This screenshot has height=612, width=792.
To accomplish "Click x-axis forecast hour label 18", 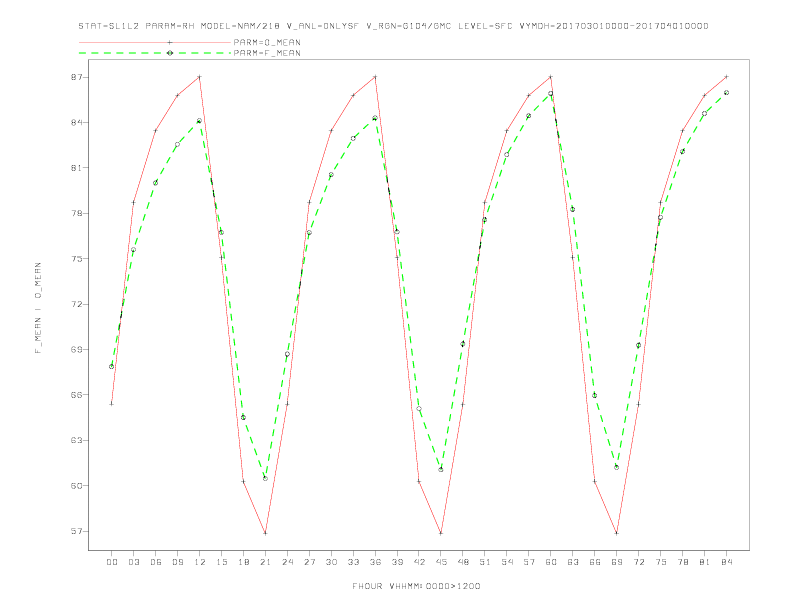I will (x=243, y=562).
